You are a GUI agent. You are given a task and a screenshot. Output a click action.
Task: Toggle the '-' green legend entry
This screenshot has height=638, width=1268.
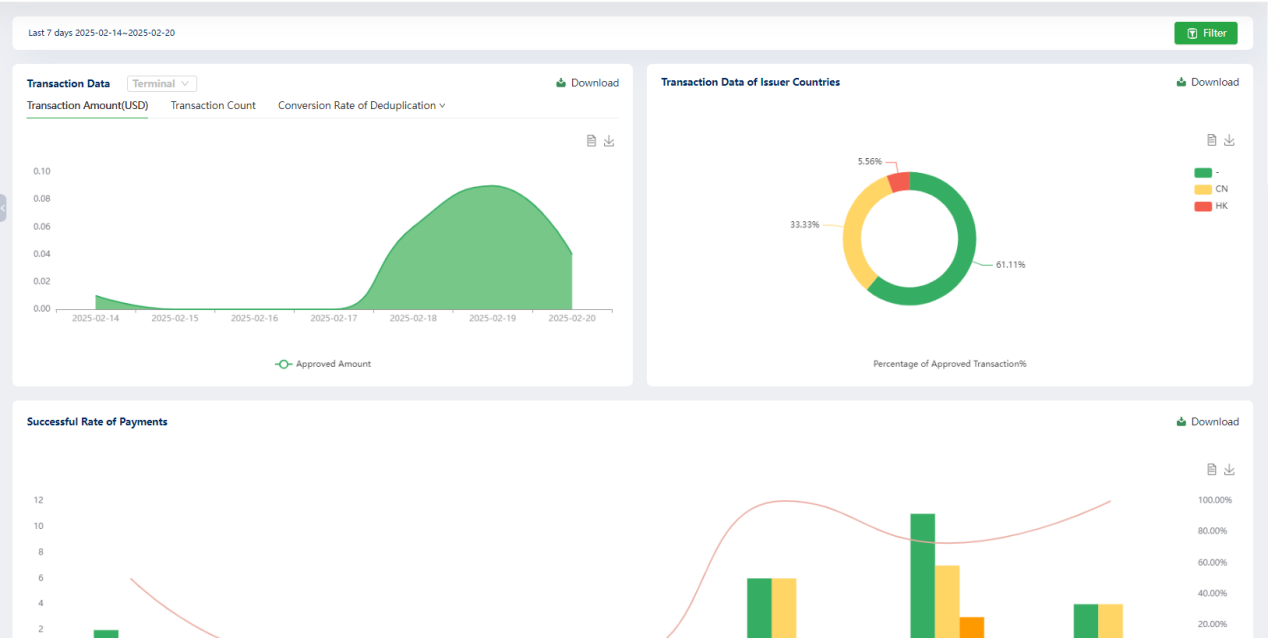tap(1207, 172)
